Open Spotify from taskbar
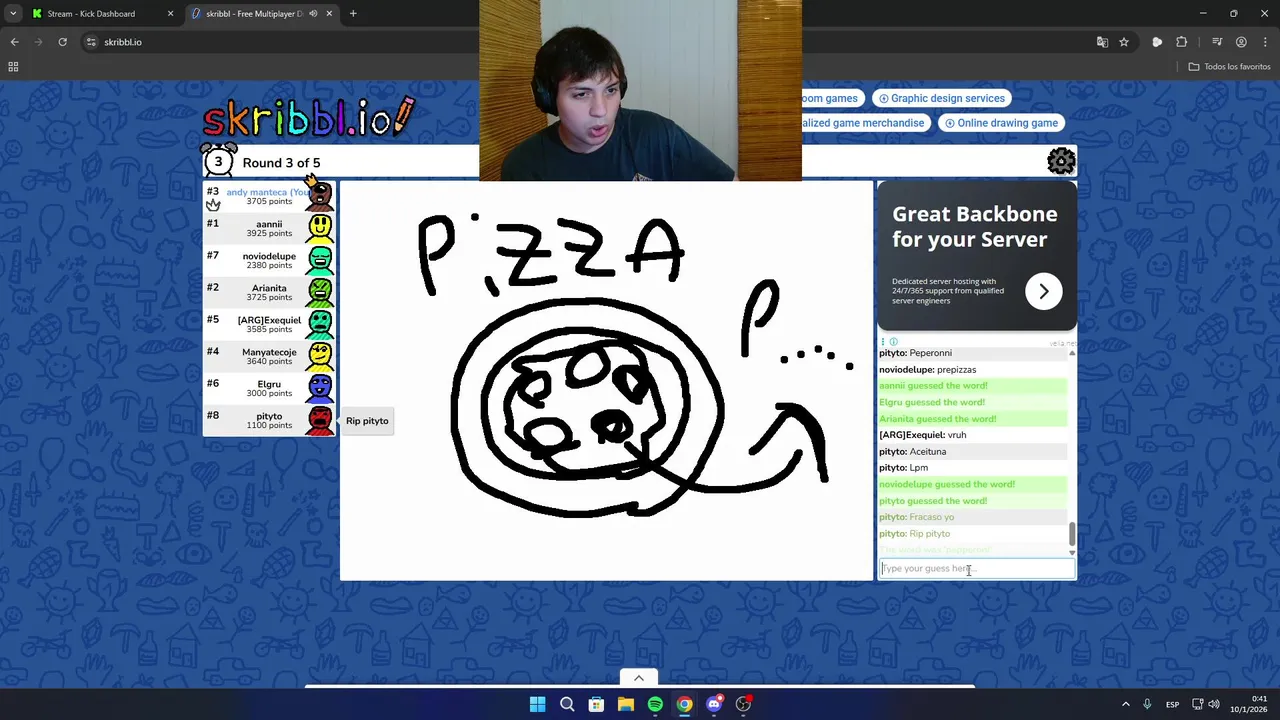Viewport: 1280px width, 720px height. [655, 704]
